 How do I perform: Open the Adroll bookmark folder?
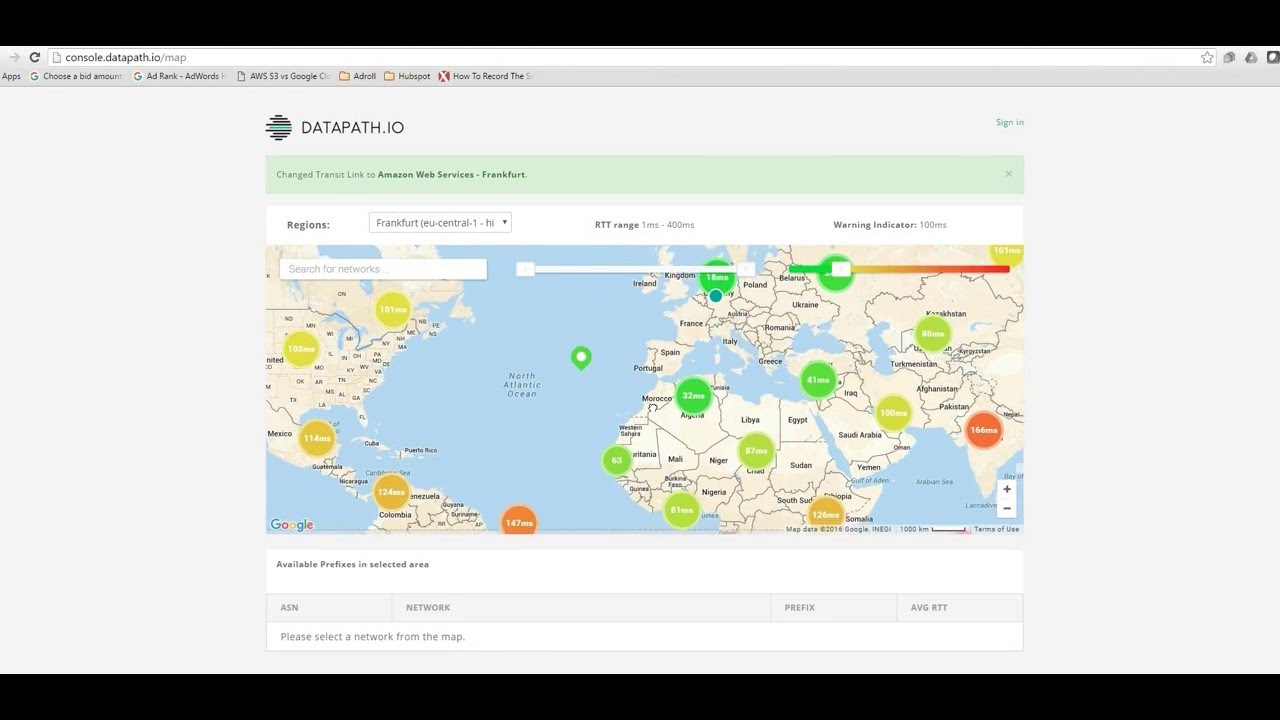(358, 76)
